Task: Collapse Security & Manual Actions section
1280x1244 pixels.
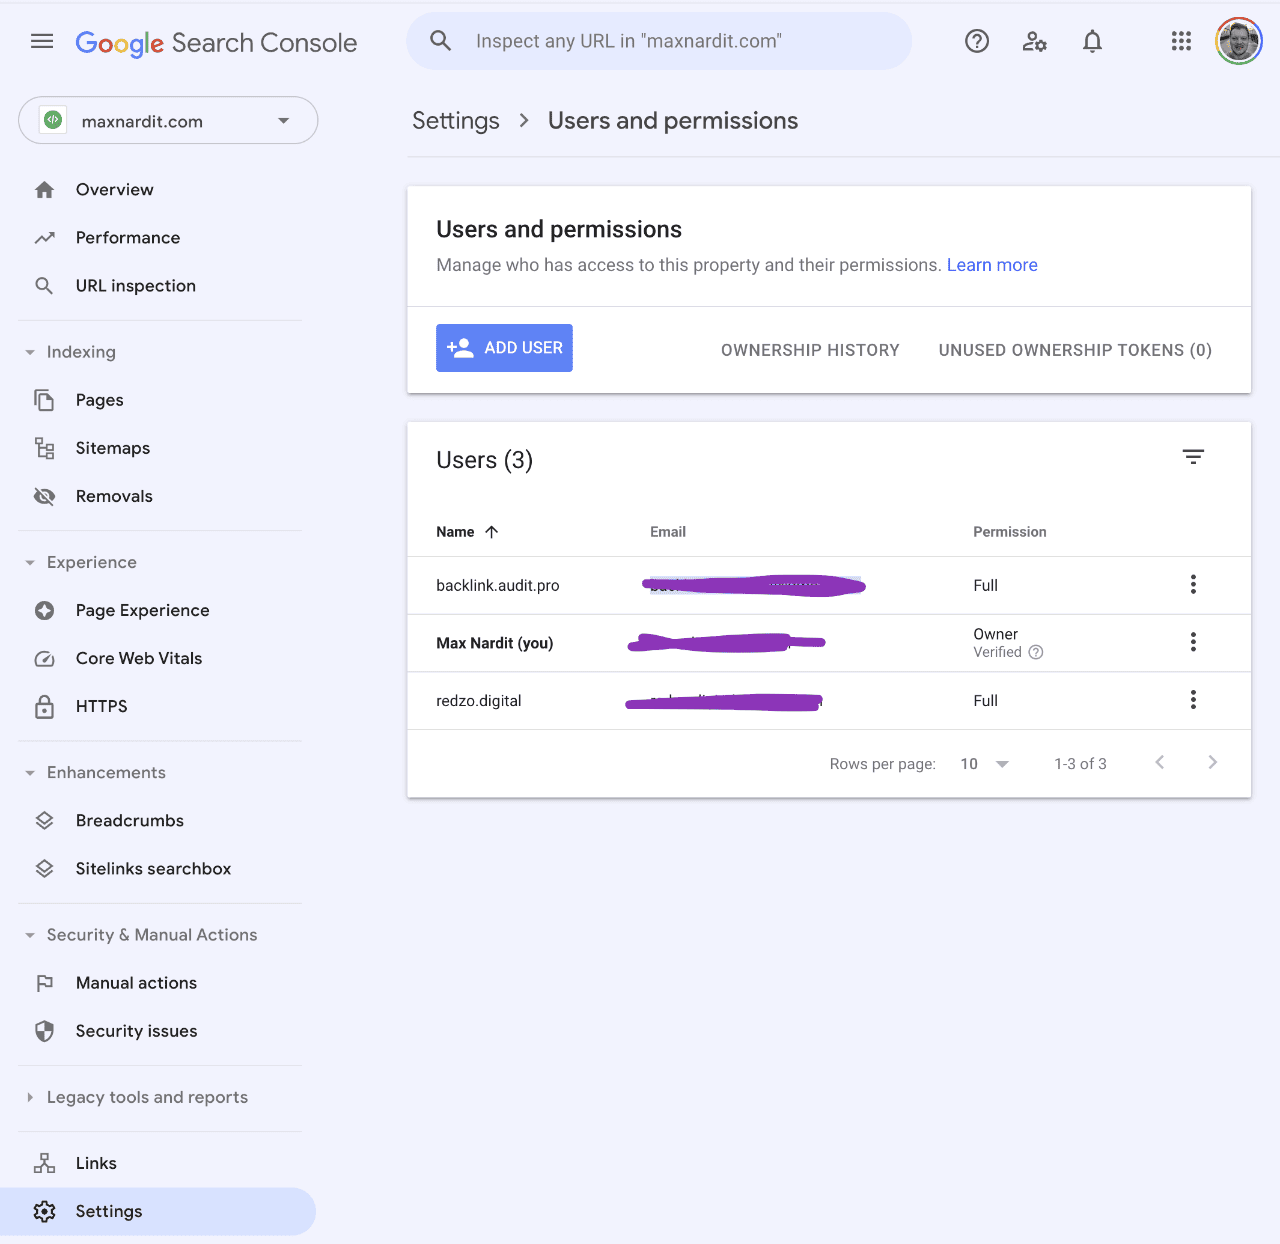Action: coord(30,935)
